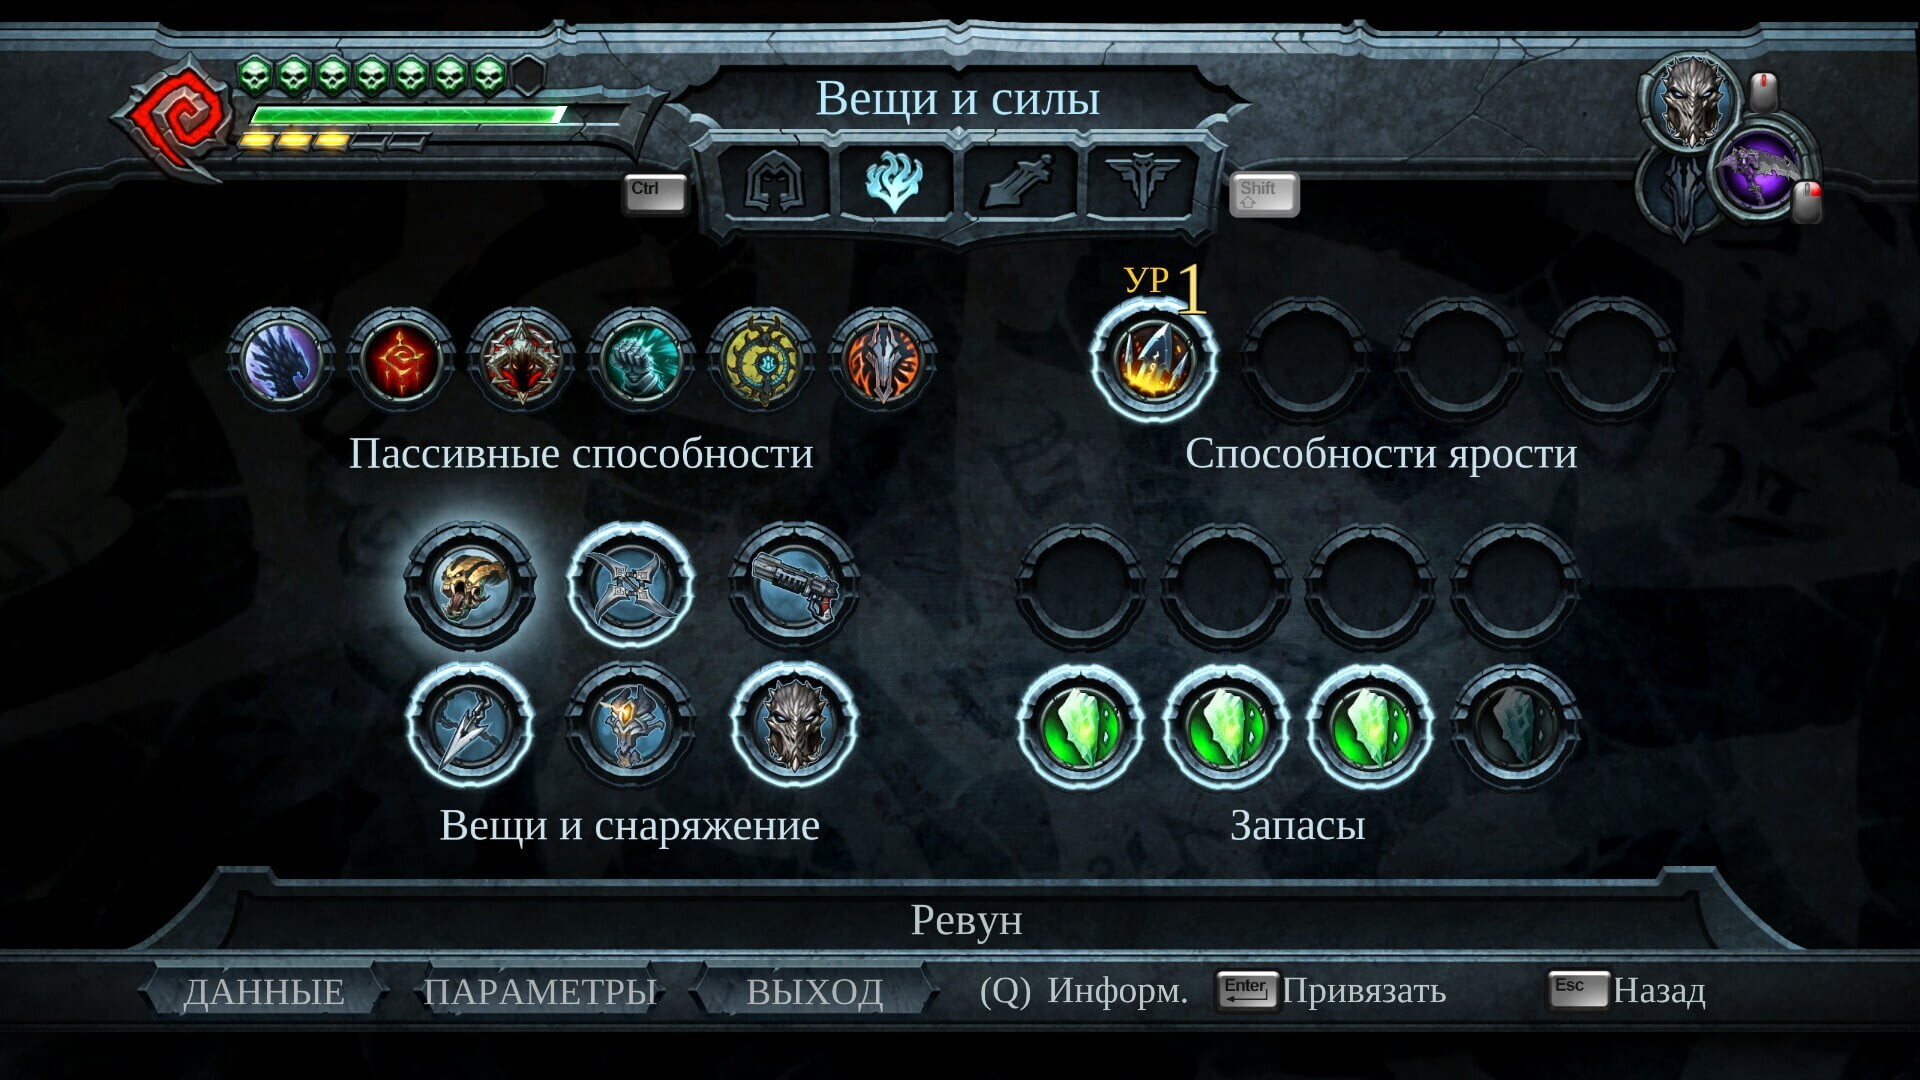This screenshot has width=1920, height=1080.
Task: Click the dark wing passive ability
Action: pos(281,360)
